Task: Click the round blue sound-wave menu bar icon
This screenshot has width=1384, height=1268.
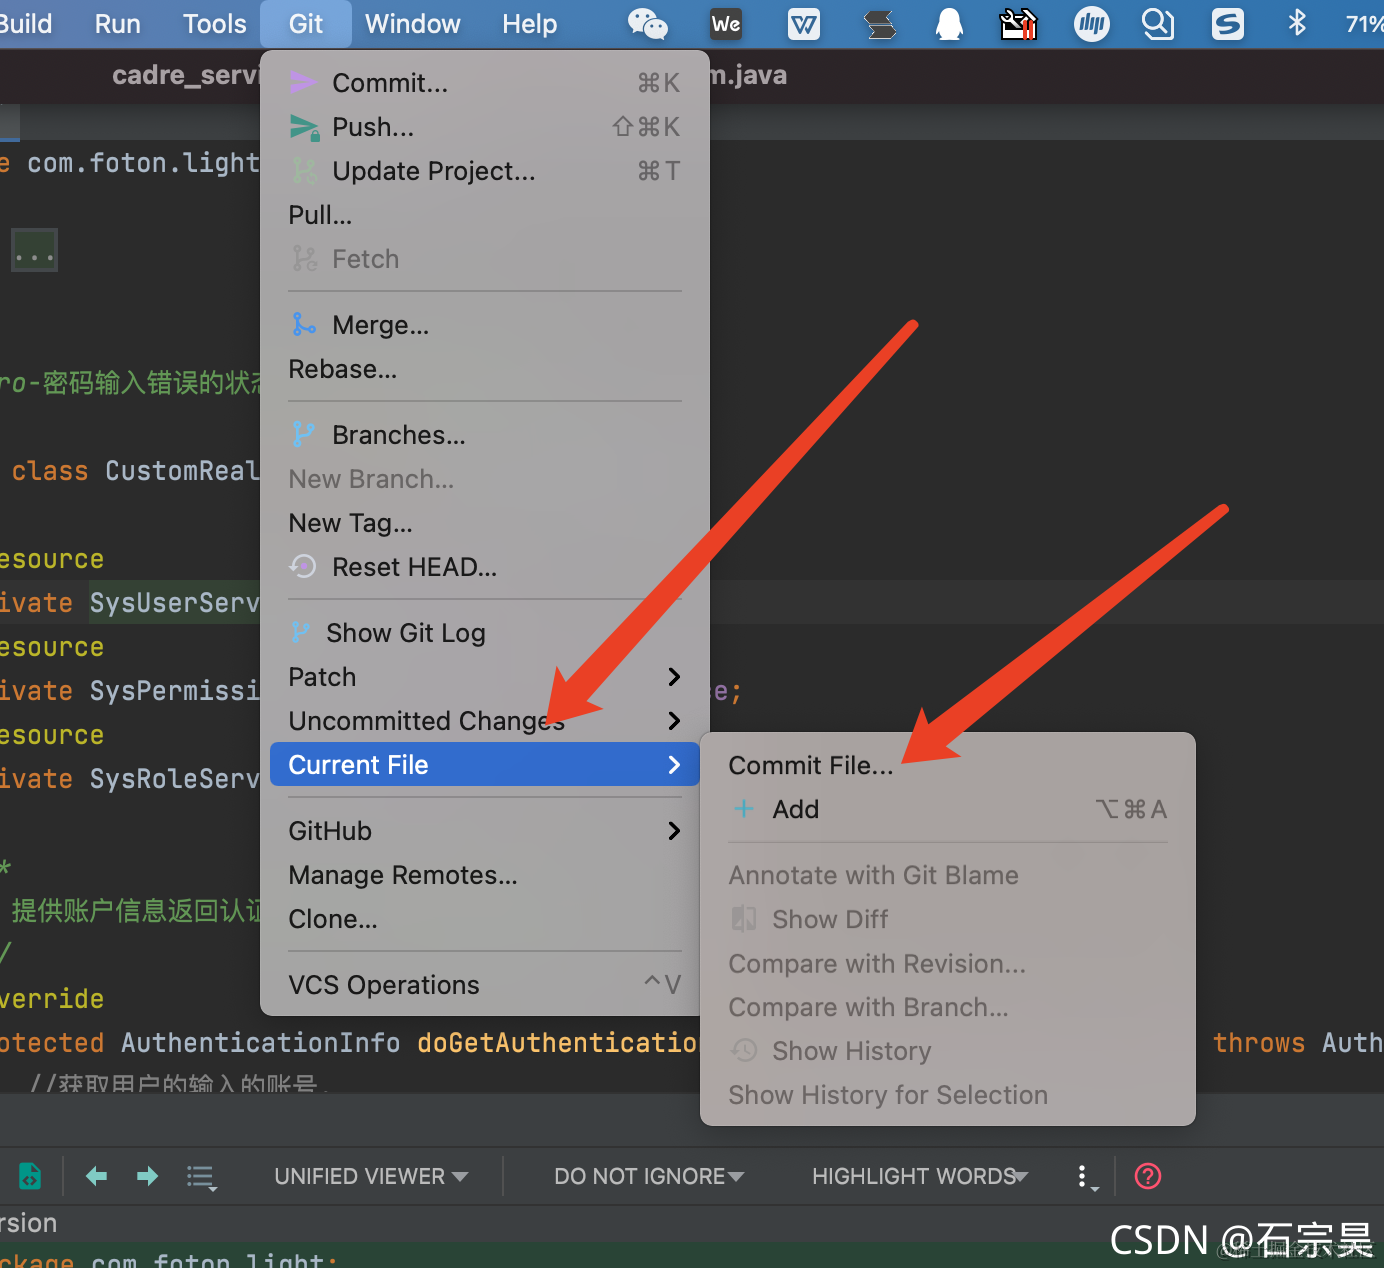Action: point(1092,23)
